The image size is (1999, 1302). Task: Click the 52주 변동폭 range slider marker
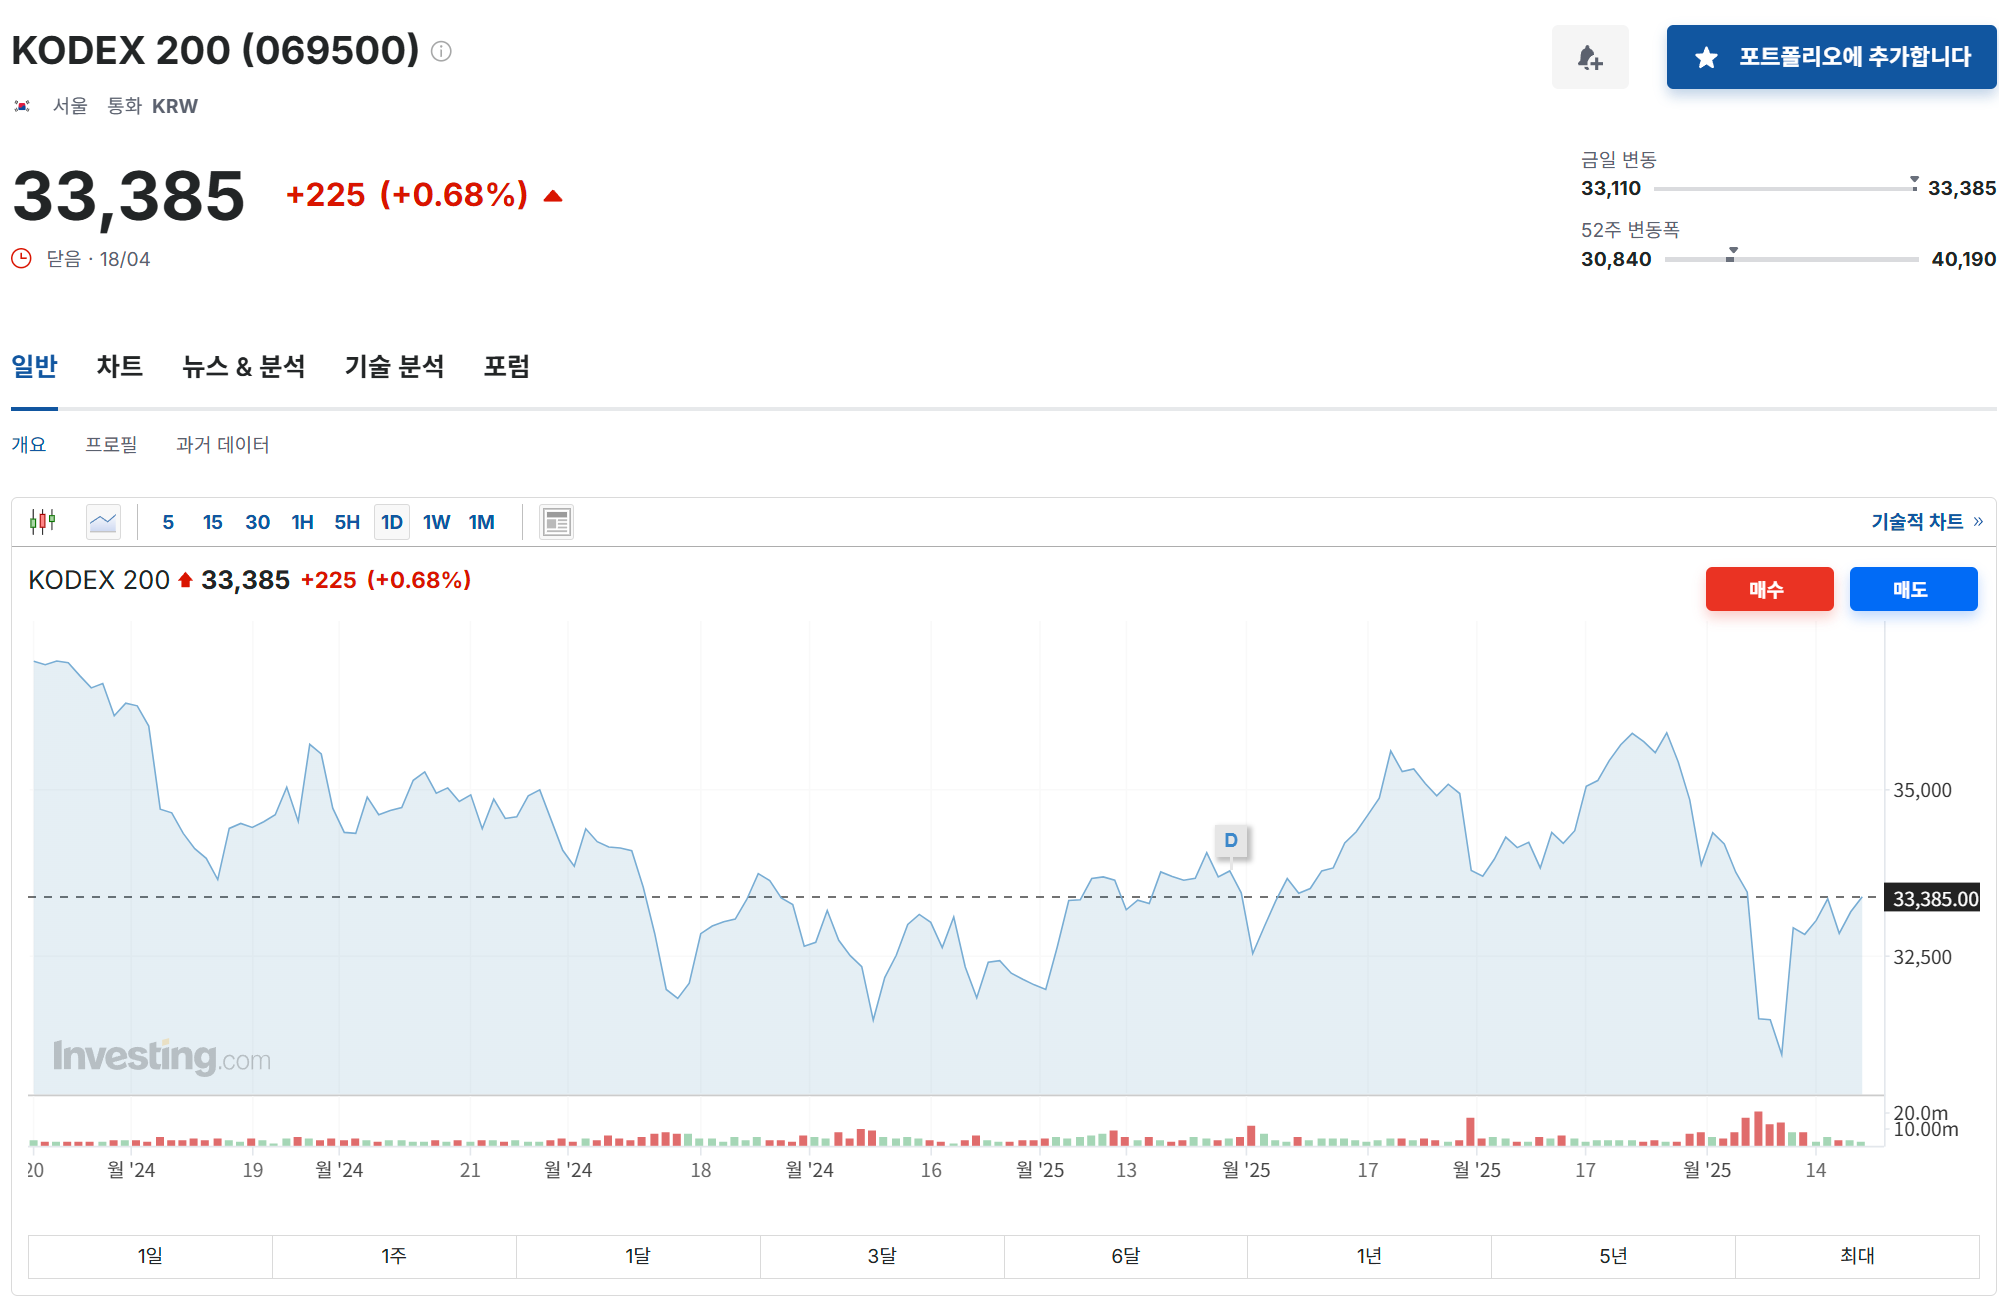pos(1732,254)
